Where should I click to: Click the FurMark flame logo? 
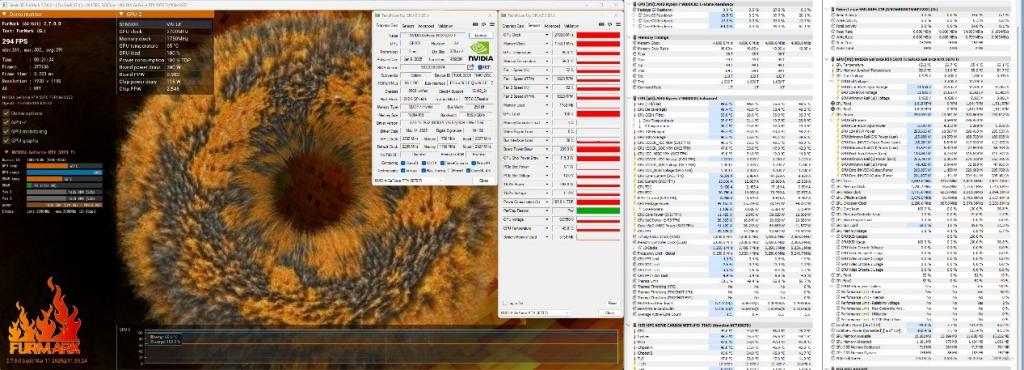(x=44, y=316)
